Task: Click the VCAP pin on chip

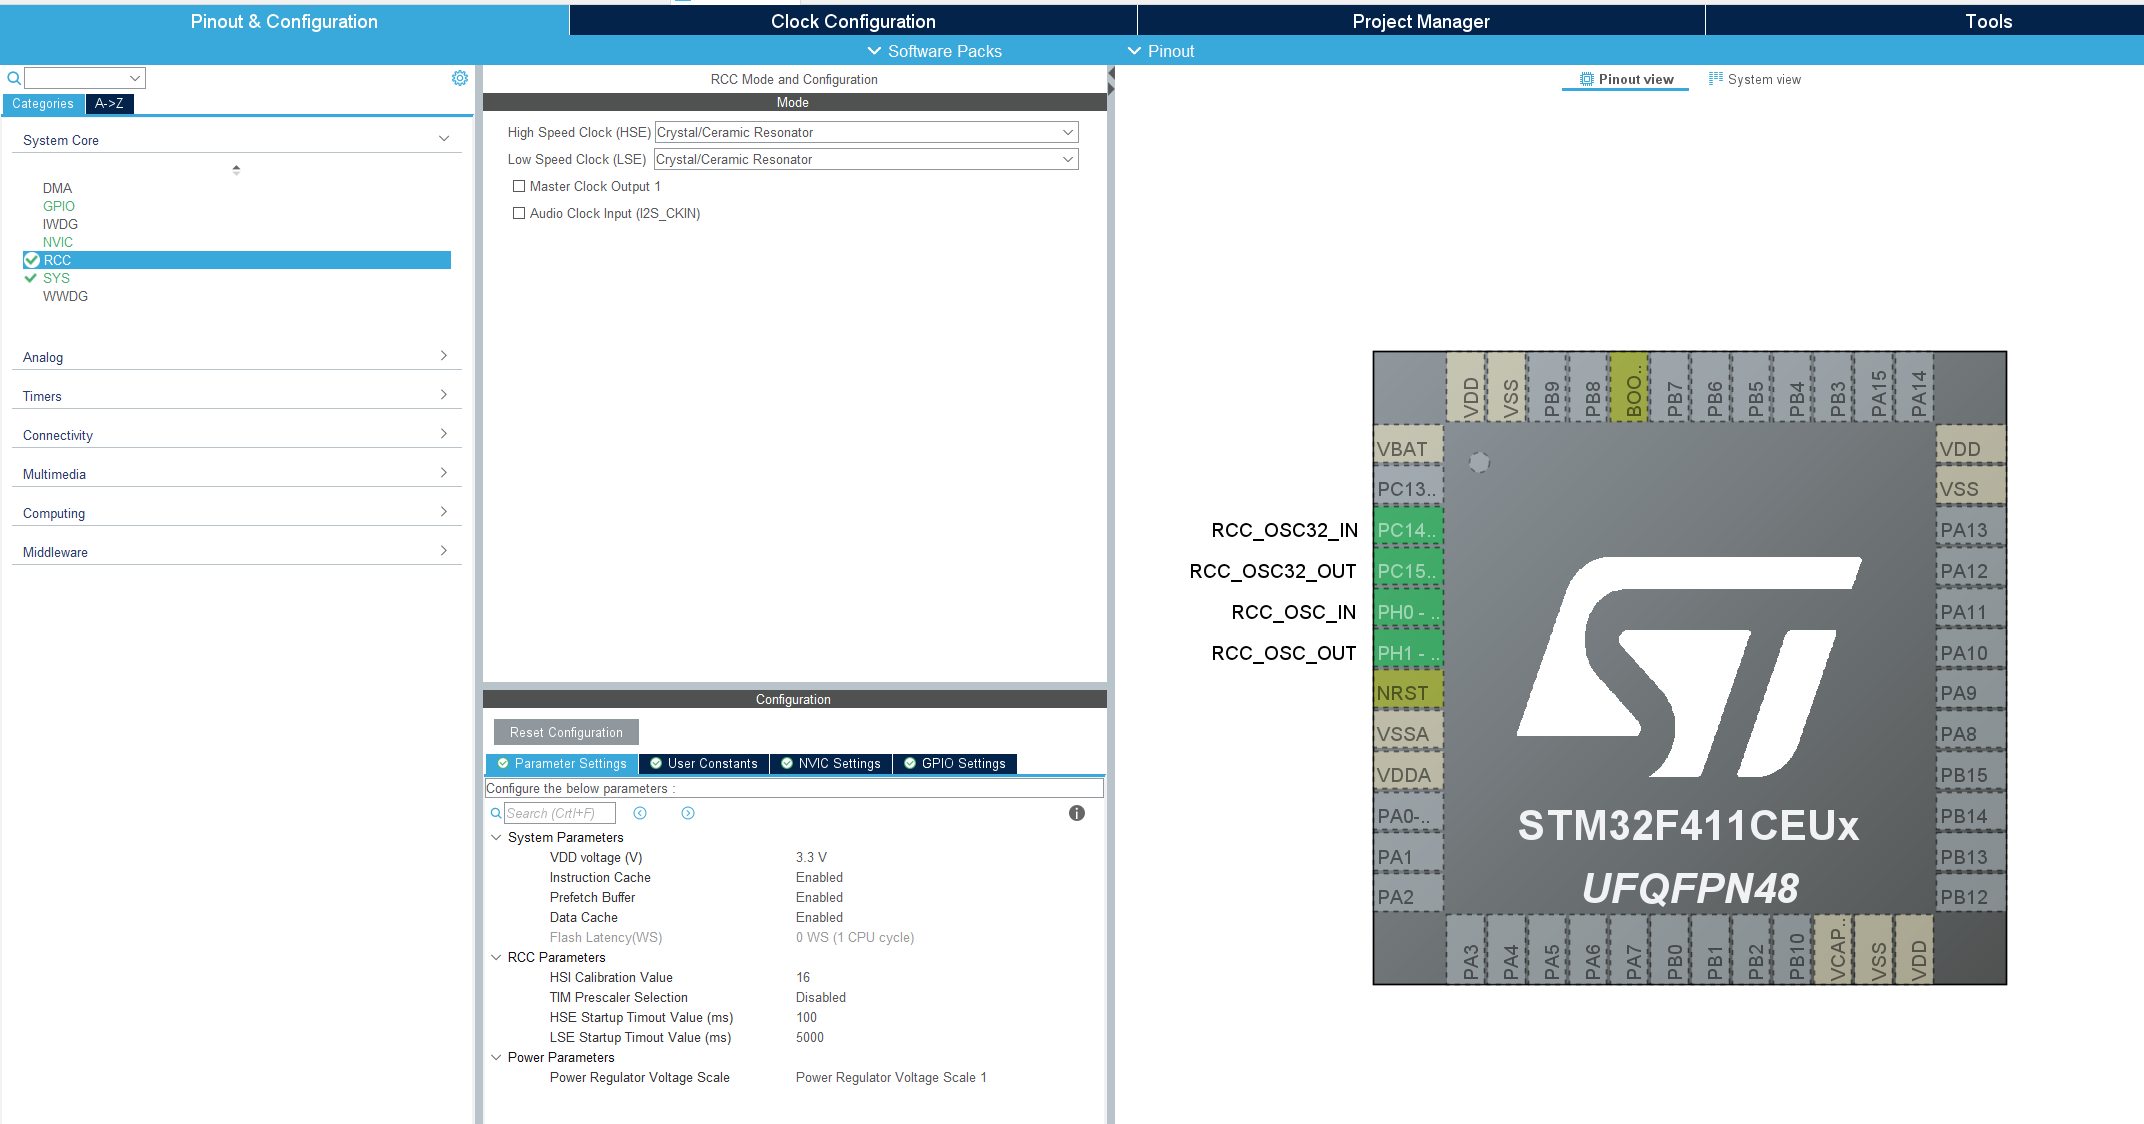Action: point(1834,949)
